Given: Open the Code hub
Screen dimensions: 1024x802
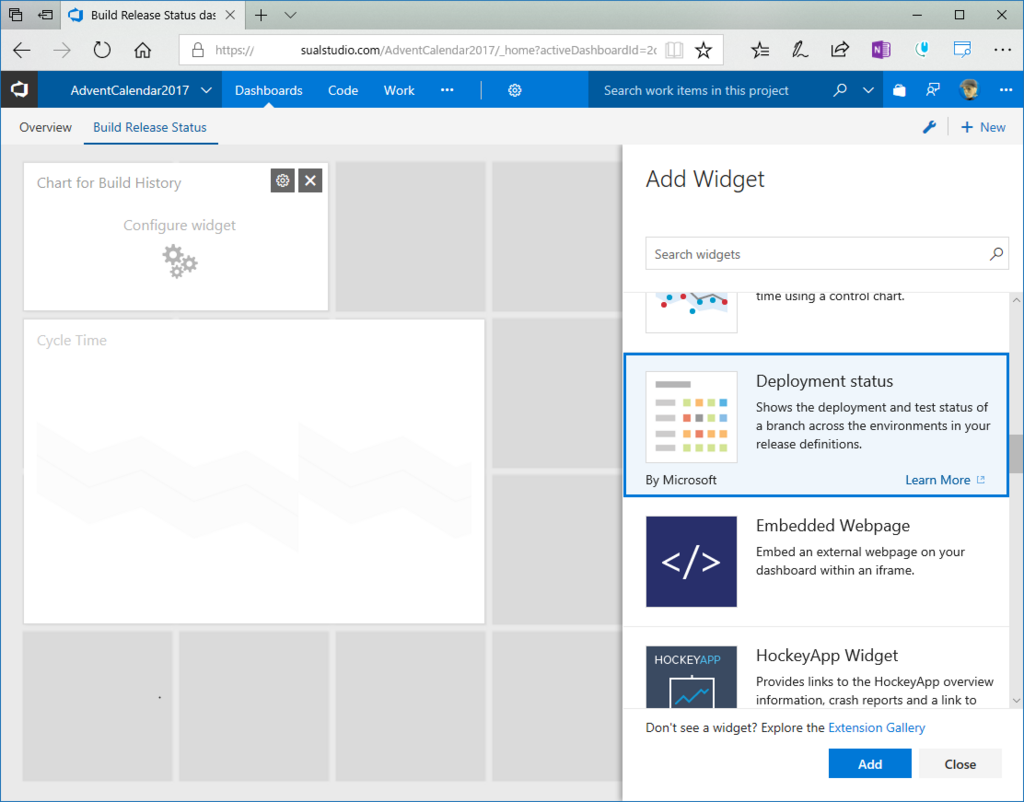Looking at the screenshot, I should click(x=343, y=90).
